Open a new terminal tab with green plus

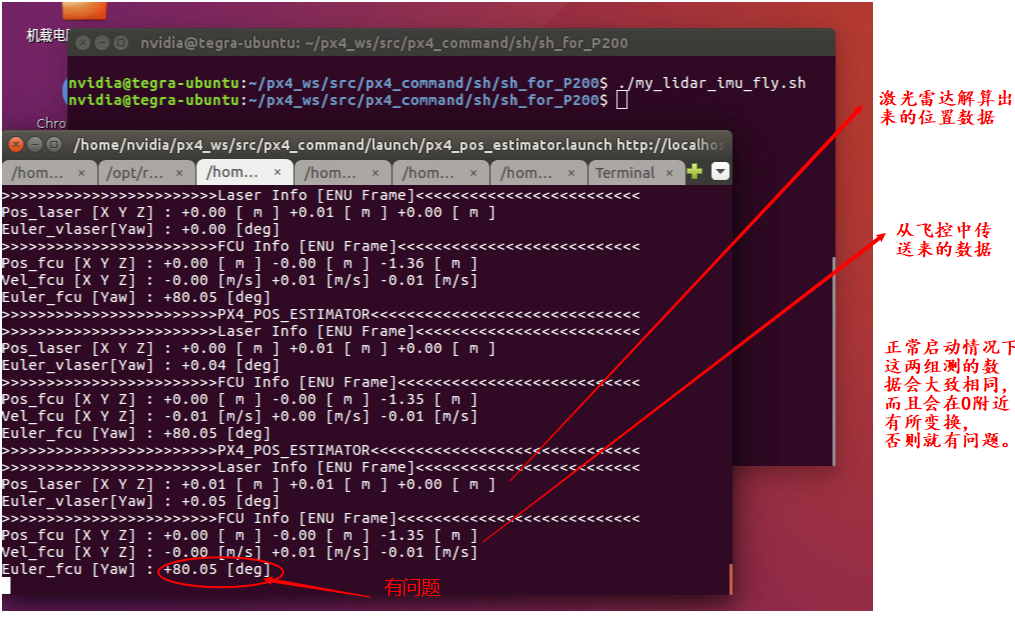click(x=695, y=172)
